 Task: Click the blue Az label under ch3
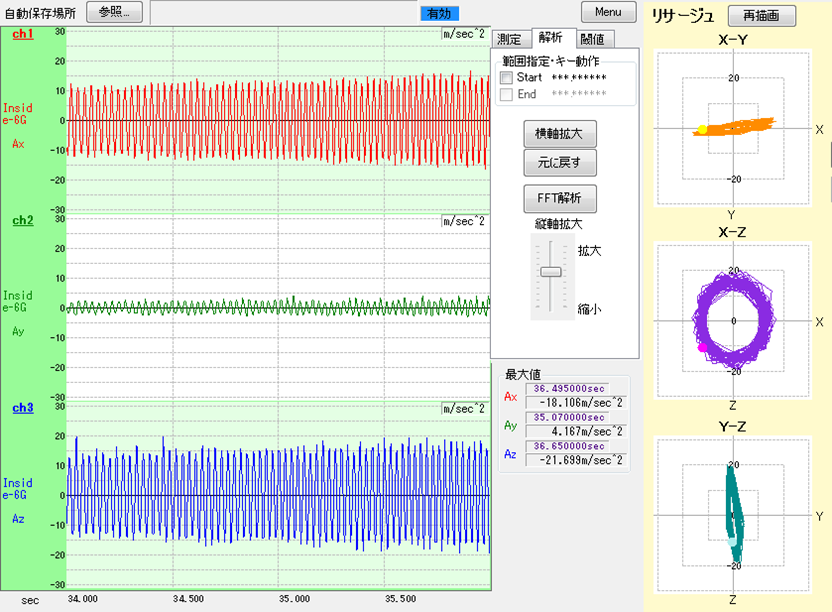[x=18, y=519]
